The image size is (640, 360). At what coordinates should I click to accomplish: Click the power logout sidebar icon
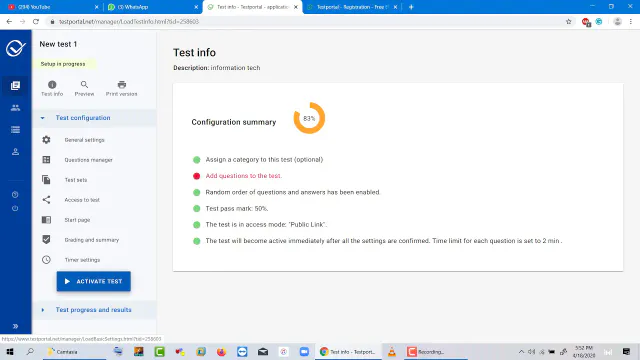coord(15,209)
